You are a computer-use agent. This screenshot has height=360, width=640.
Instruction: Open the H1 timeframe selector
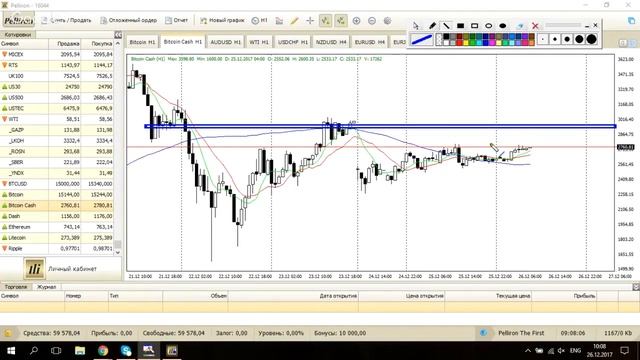(x=260, y=20)
